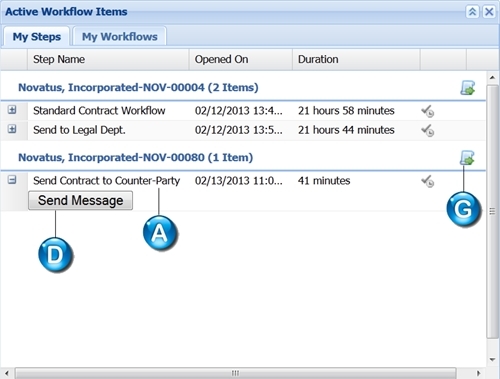Click checkmark clock icon for Send to Legal Dept.

coord(427,130)
